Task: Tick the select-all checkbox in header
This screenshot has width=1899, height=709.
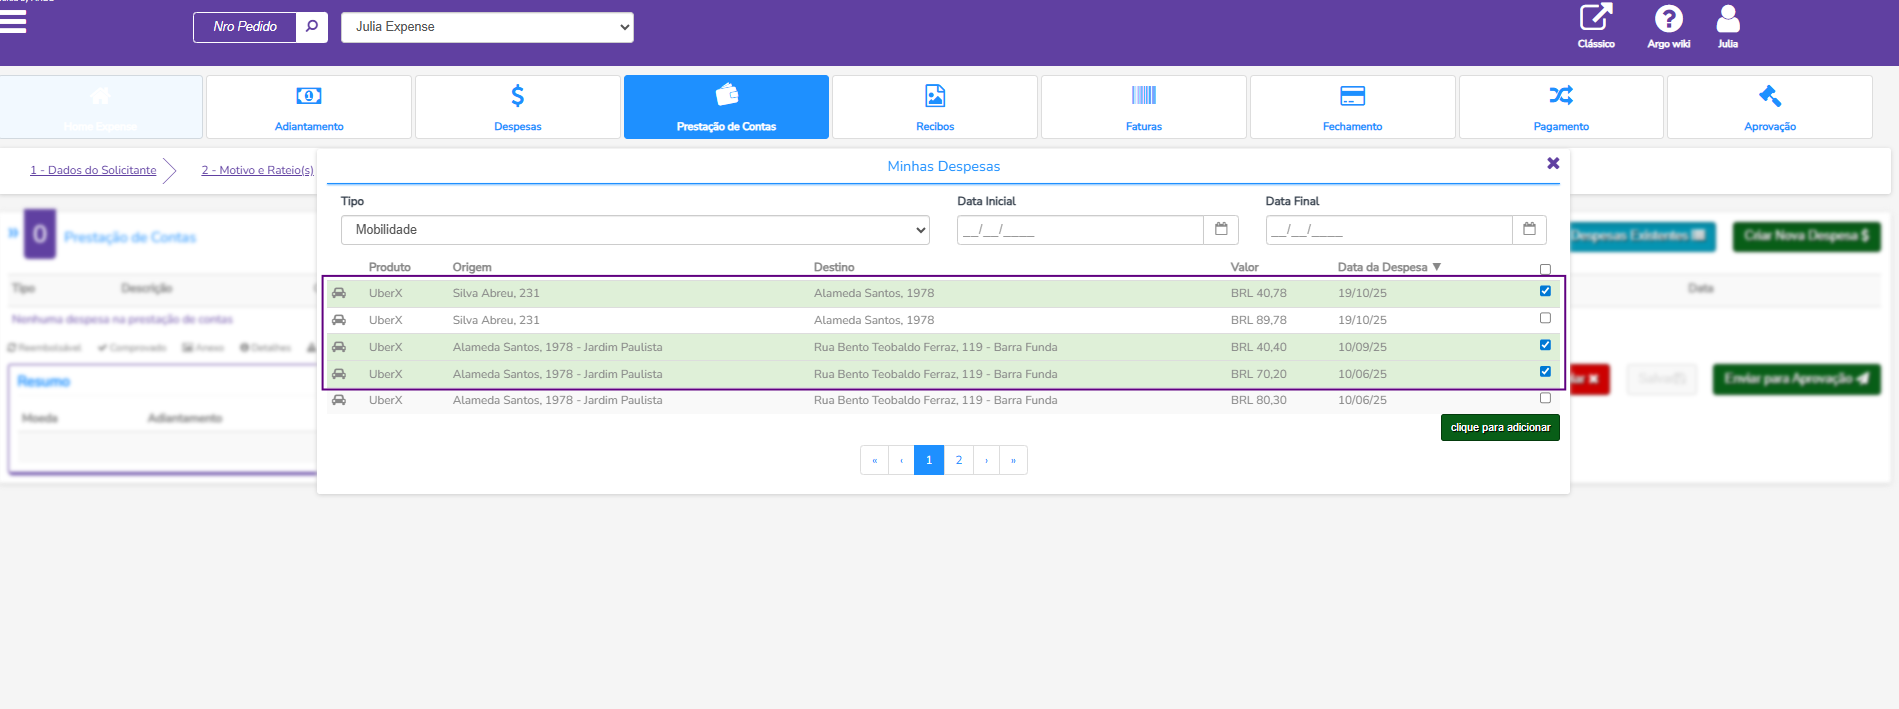Action: [1545, 269]
